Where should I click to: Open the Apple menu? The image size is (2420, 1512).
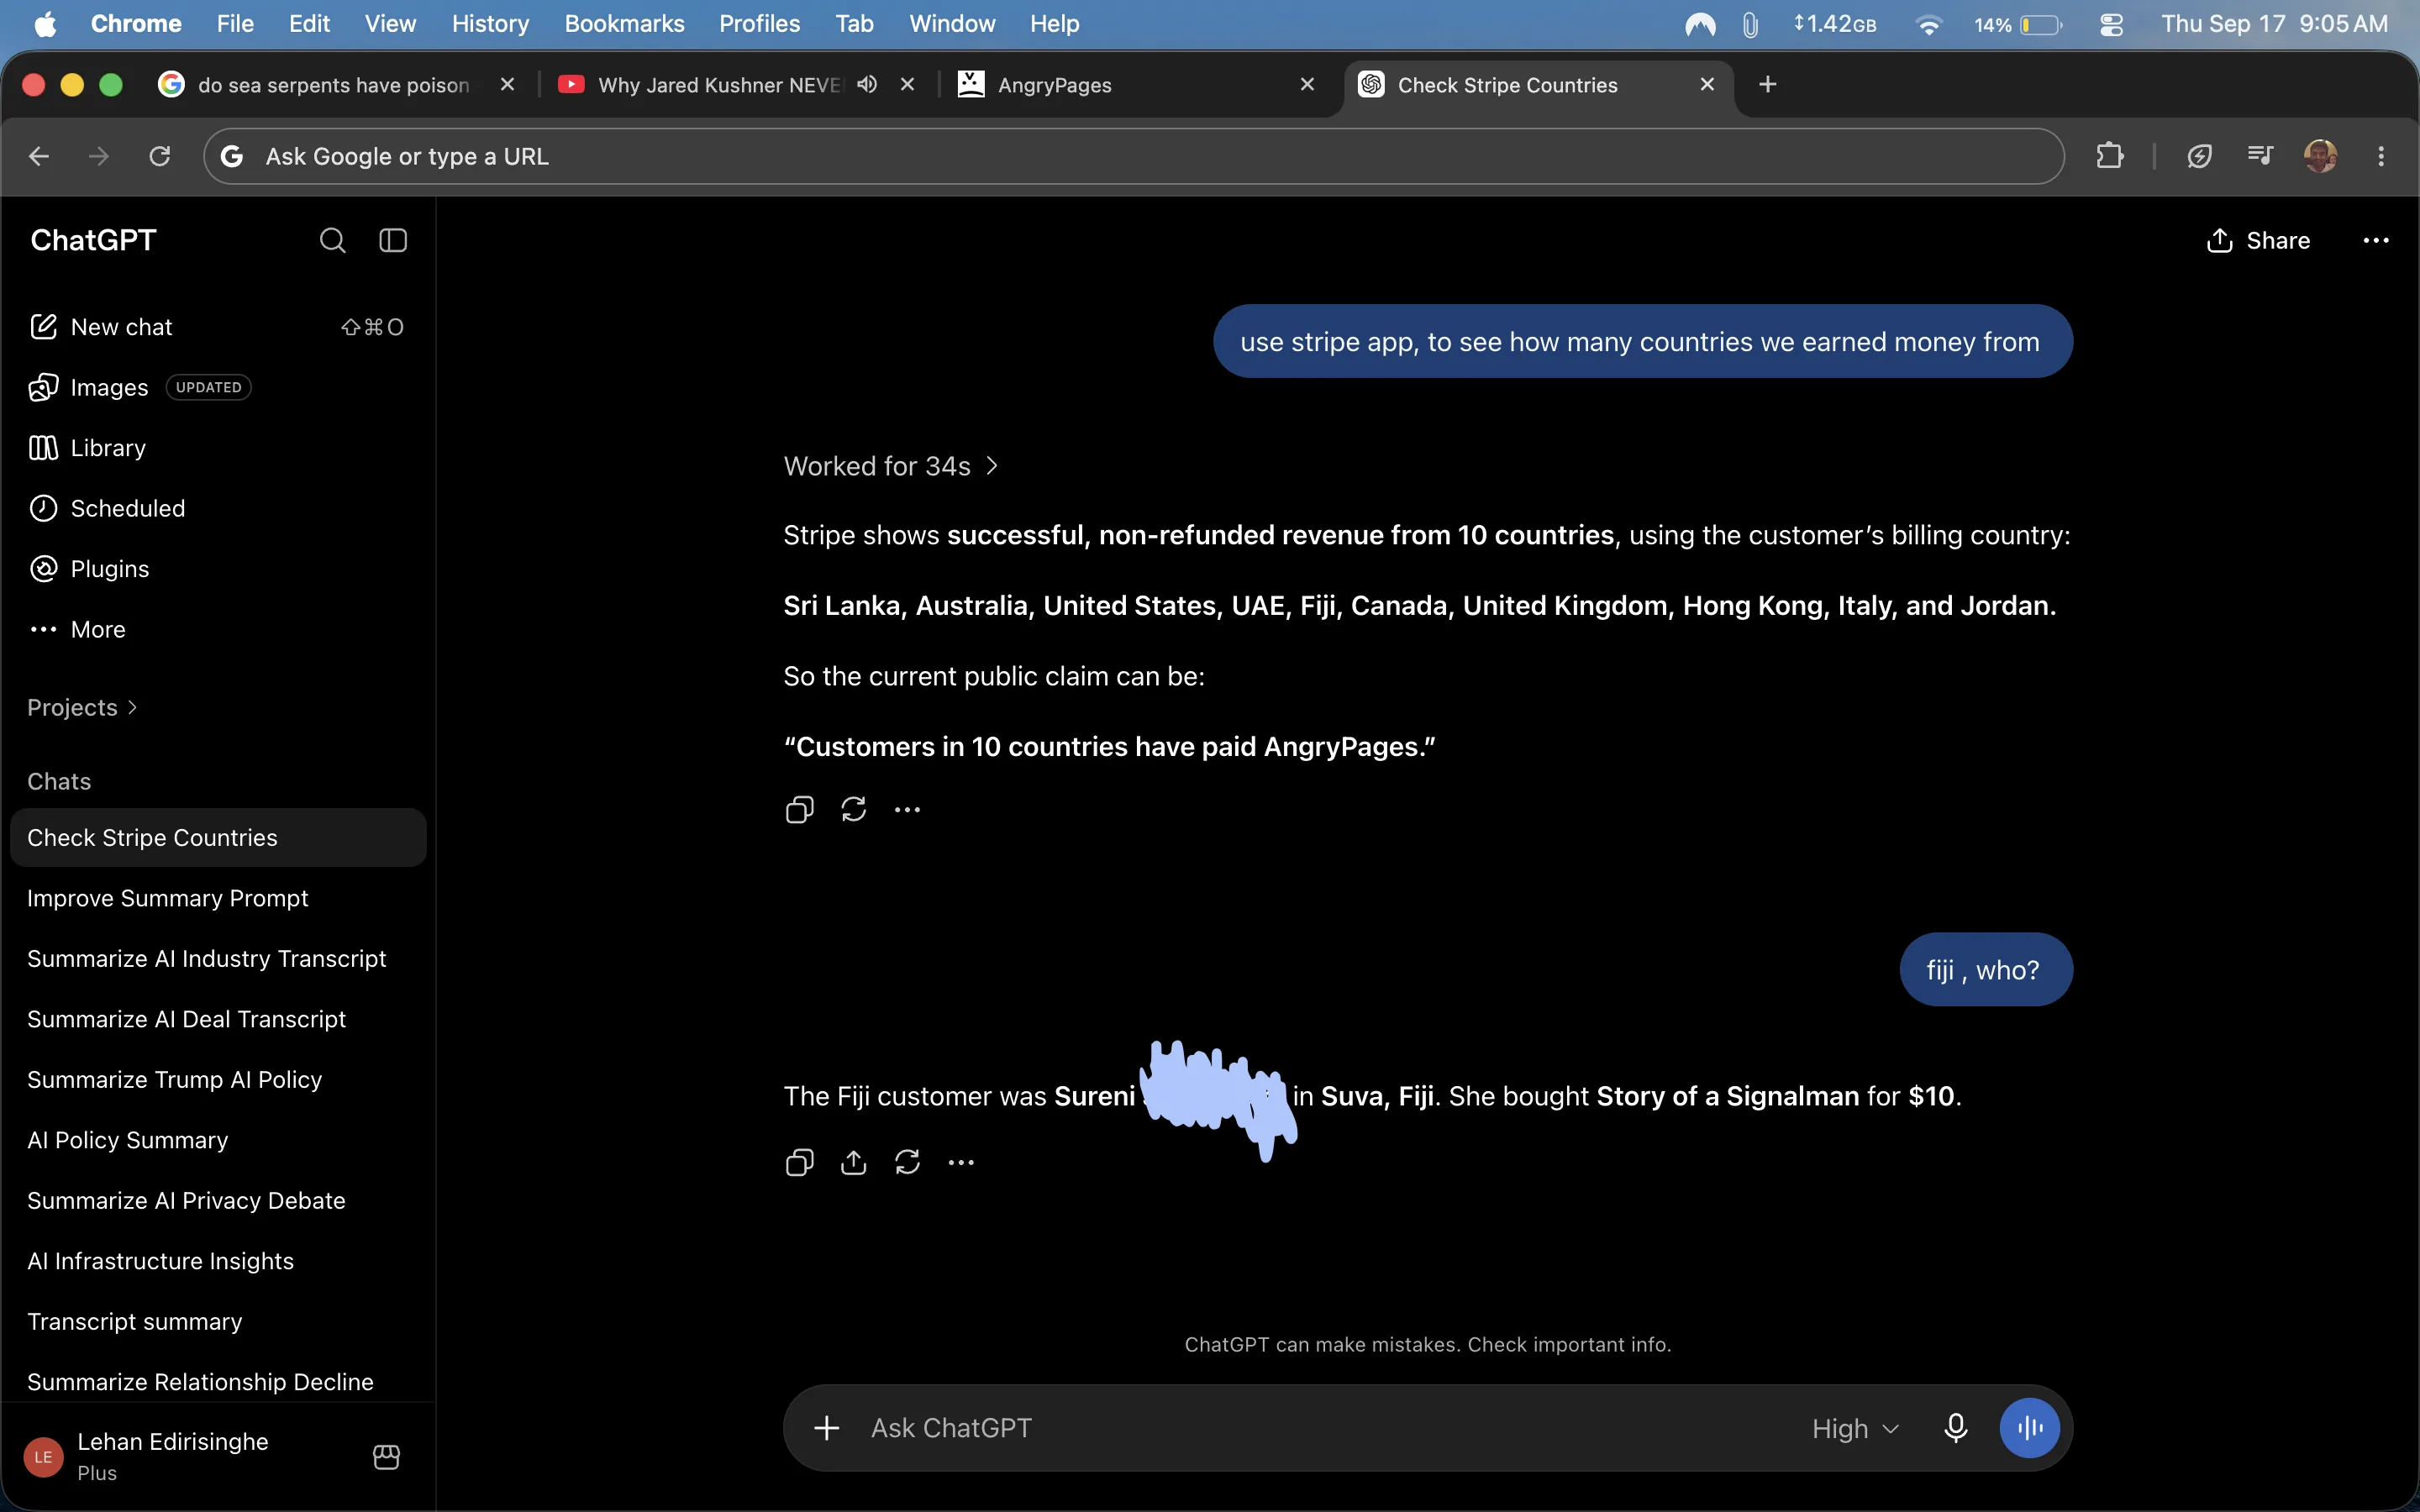click(x=45, y=23)
